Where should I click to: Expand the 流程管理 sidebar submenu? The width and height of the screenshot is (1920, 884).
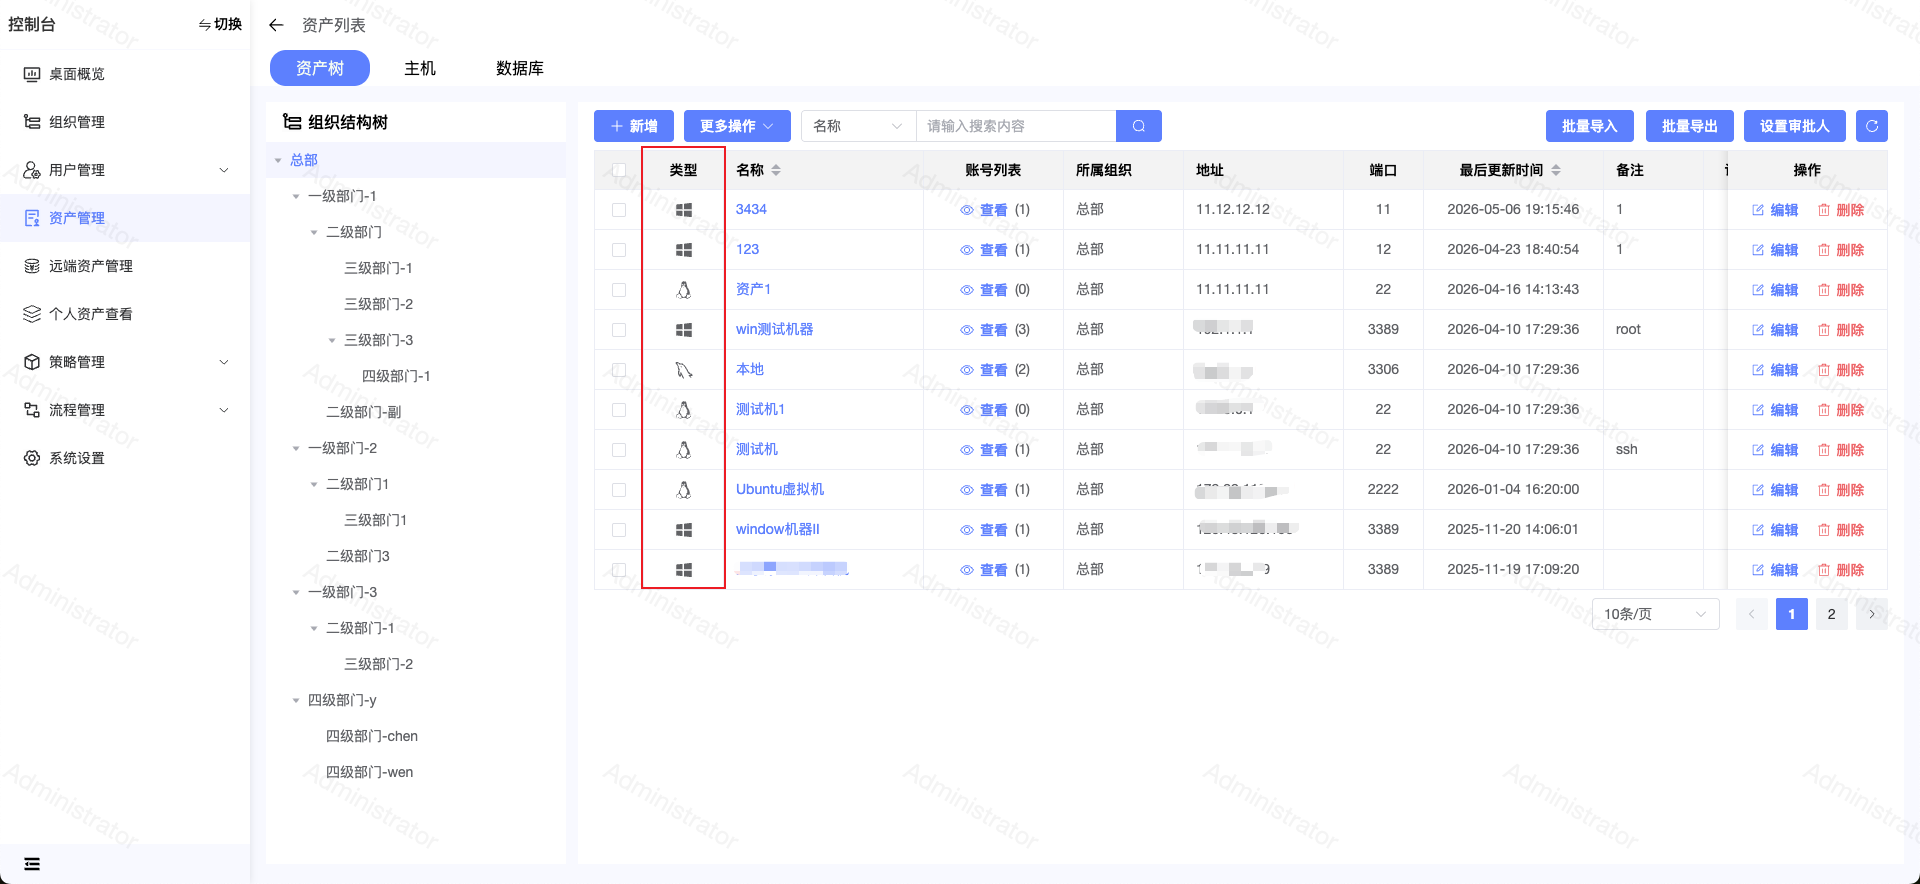(x=224, y=410)
